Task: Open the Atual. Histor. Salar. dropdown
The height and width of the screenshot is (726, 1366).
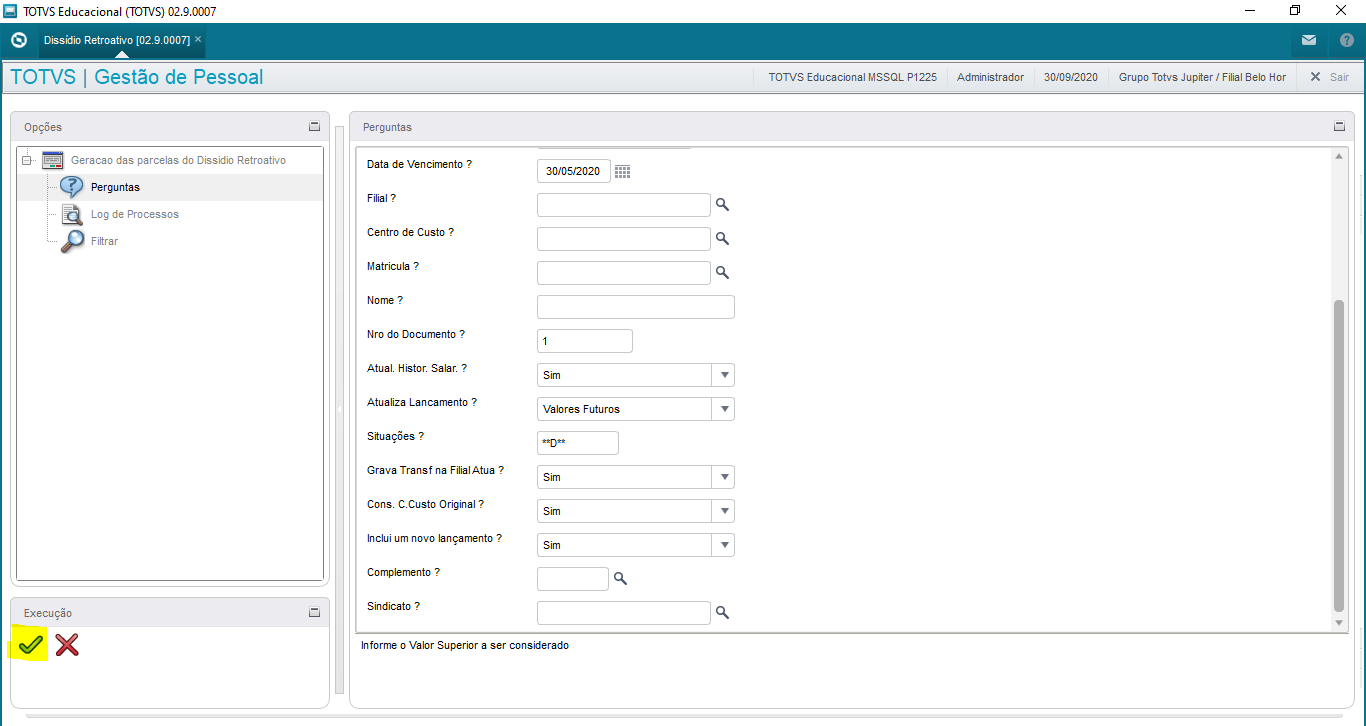Action: pos(723,375)
